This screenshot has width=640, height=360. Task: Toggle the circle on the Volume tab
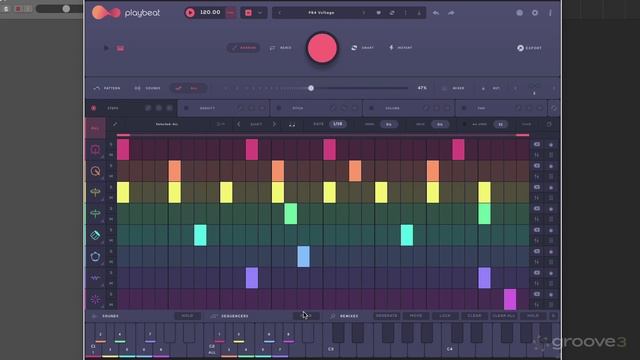[x=371, y=108]
